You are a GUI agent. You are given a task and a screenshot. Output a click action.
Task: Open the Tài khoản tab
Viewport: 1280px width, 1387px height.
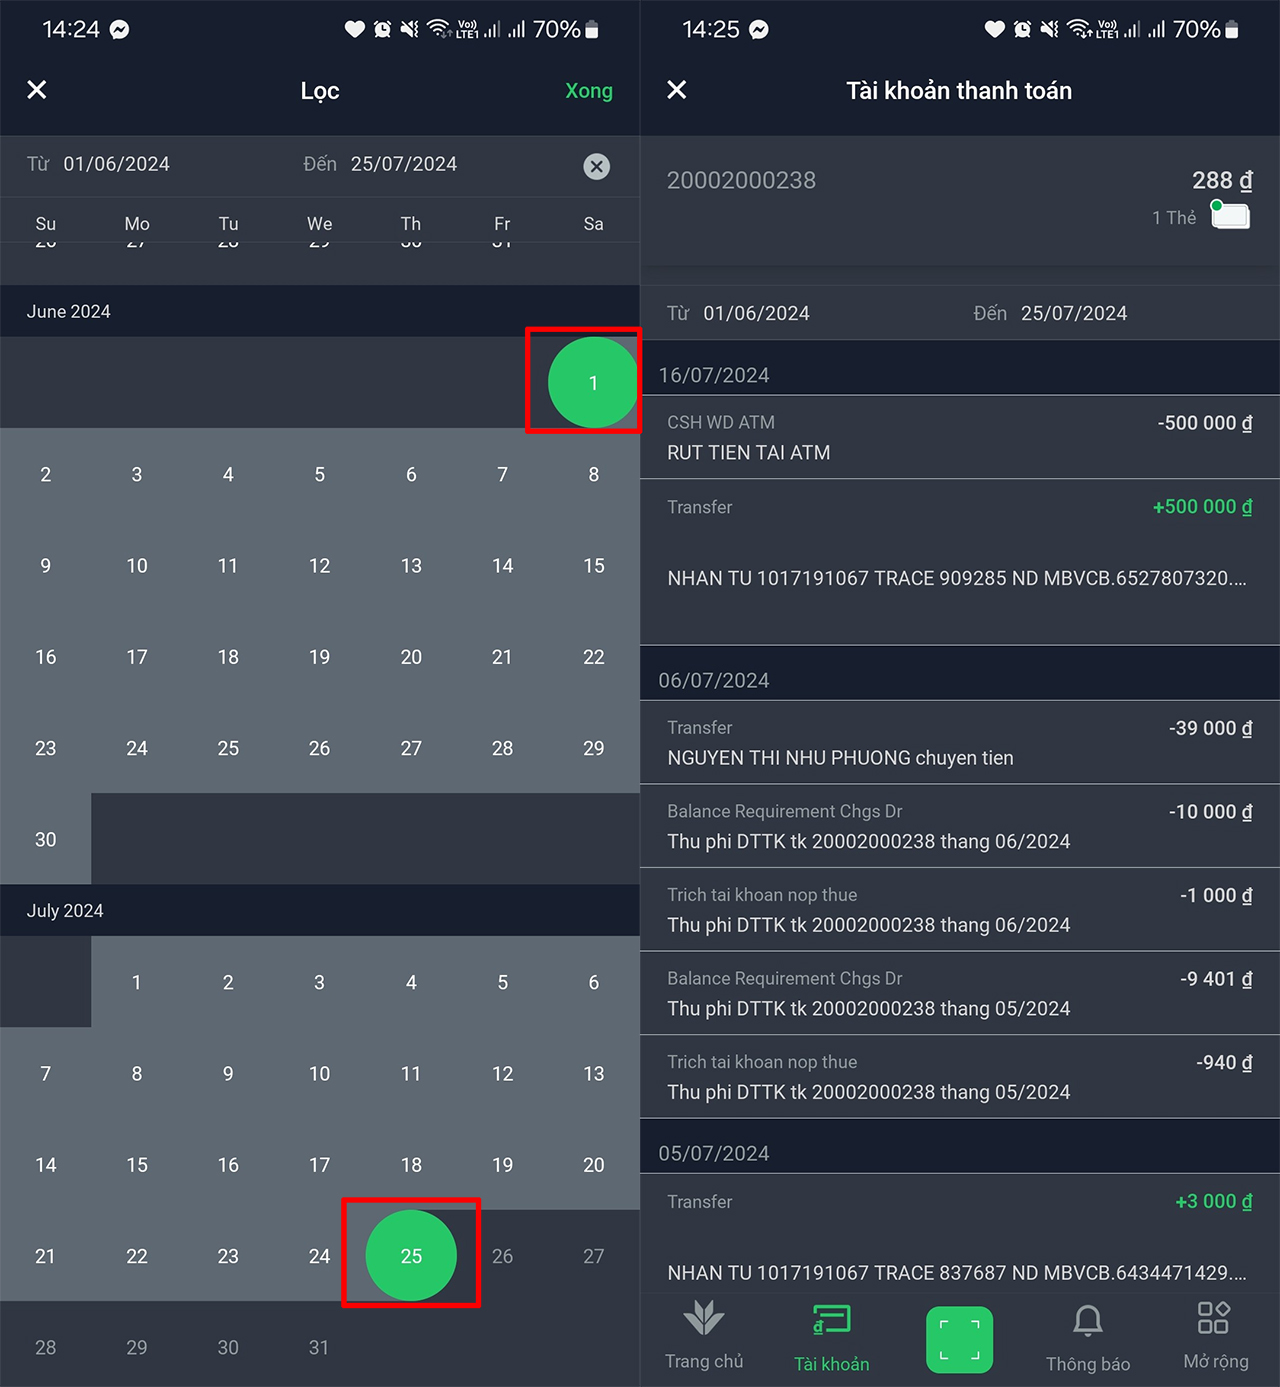(x=831, y=1336)
